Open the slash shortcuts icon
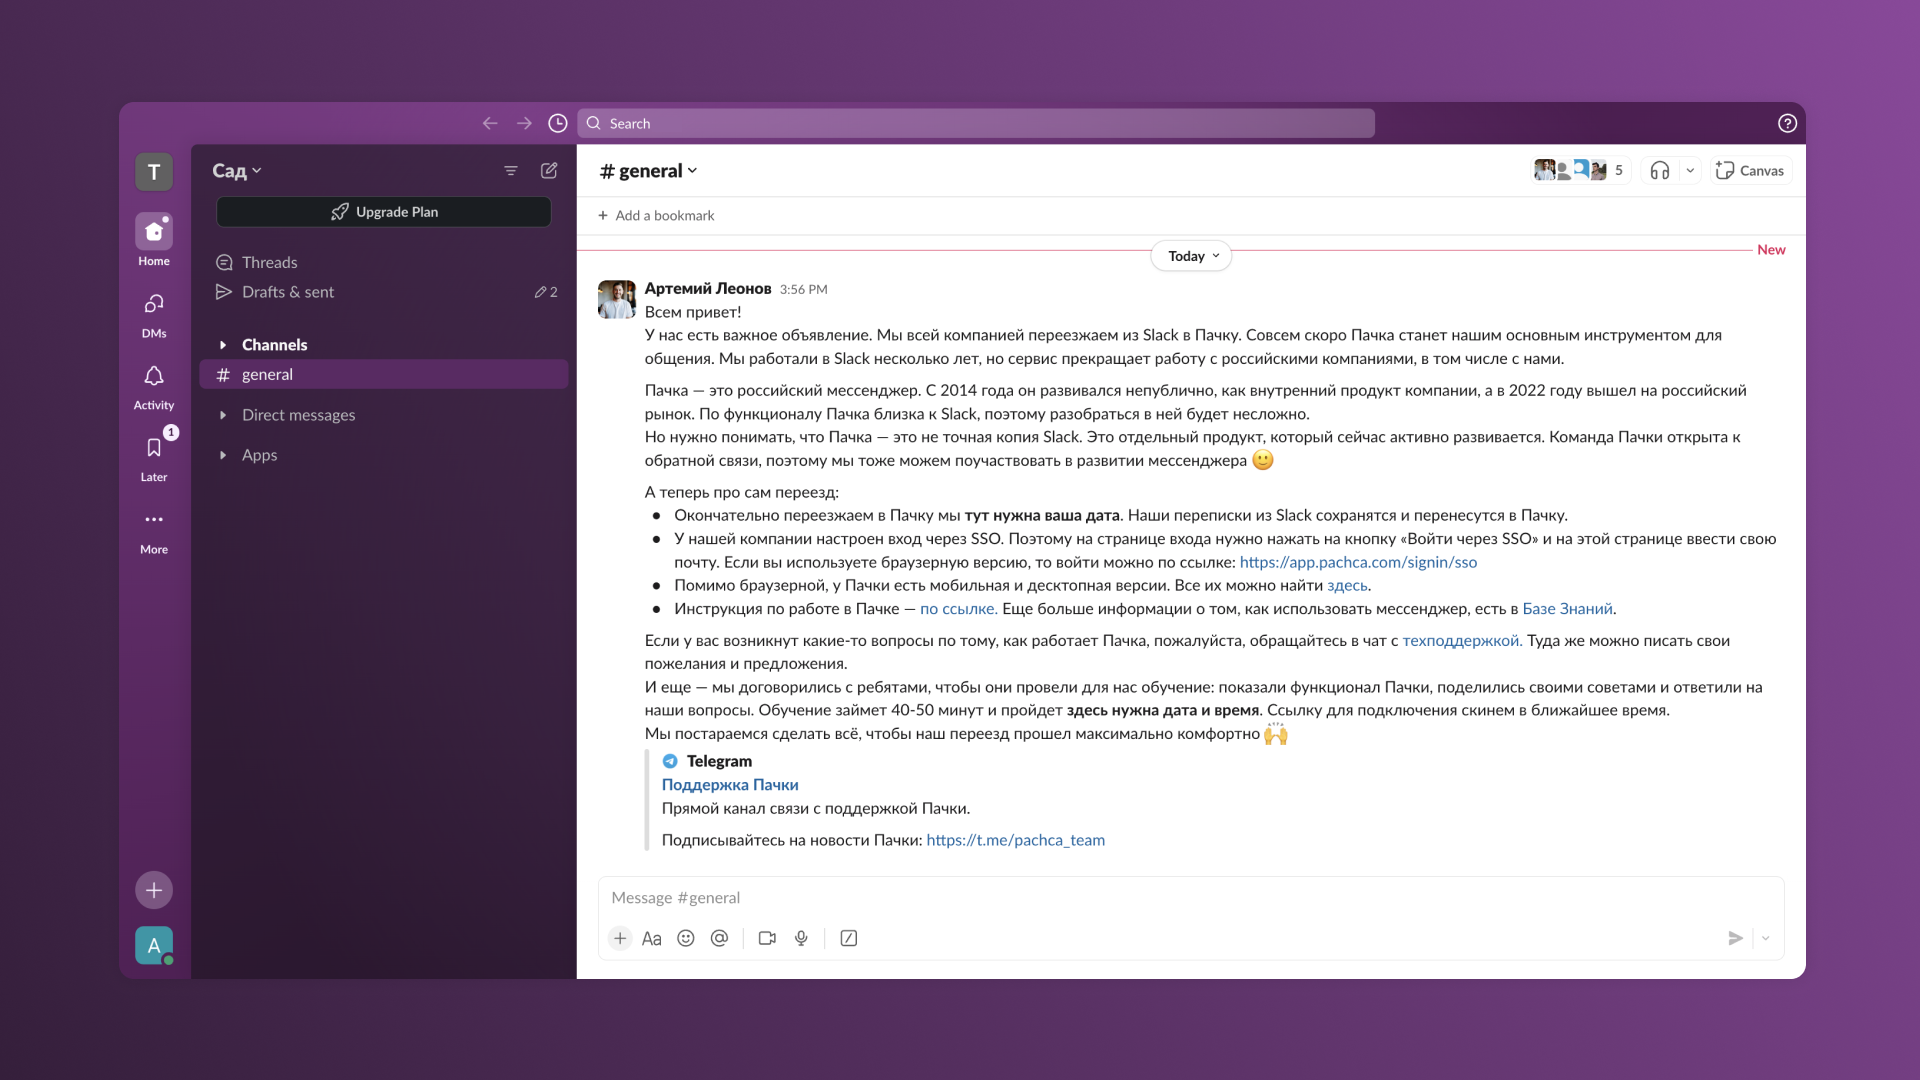The width and height of the screenshot is (1920, 1080). point(849,938)
